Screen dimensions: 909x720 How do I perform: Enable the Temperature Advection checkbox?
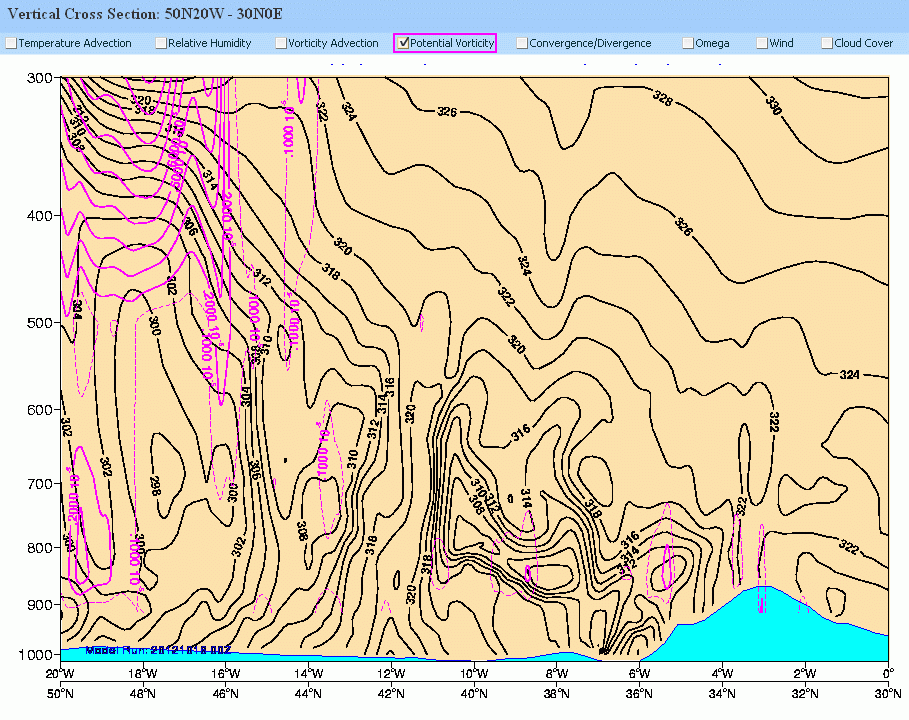point(11,43)
